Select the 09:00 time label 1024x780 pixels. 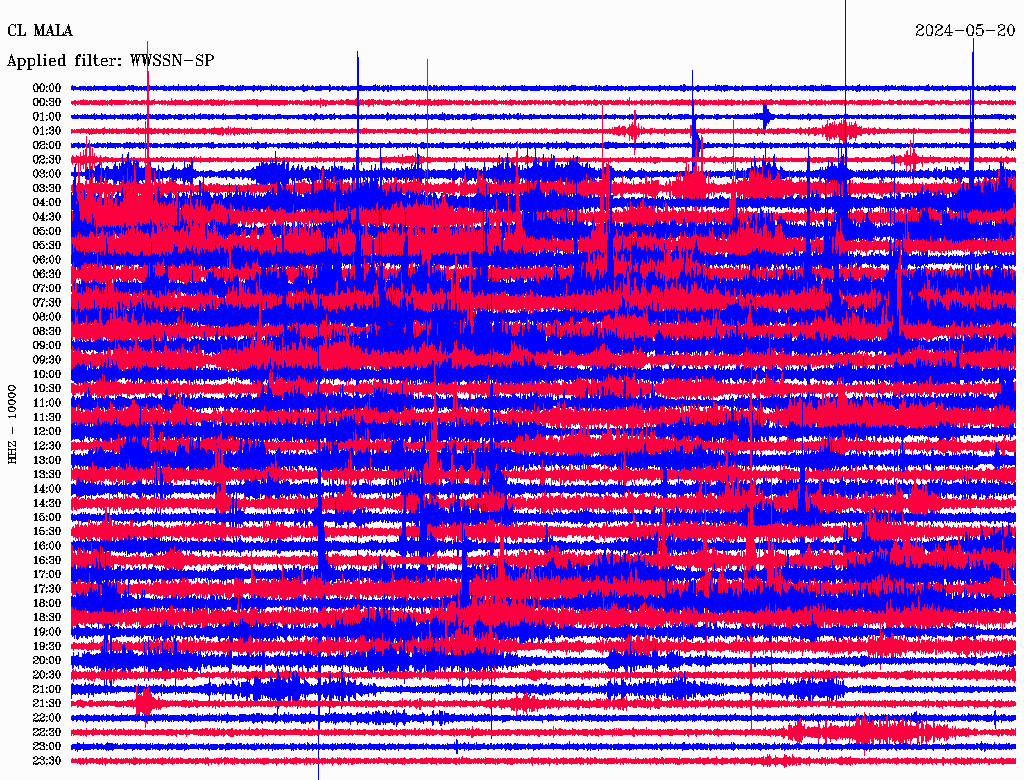(x=47, y=346)
